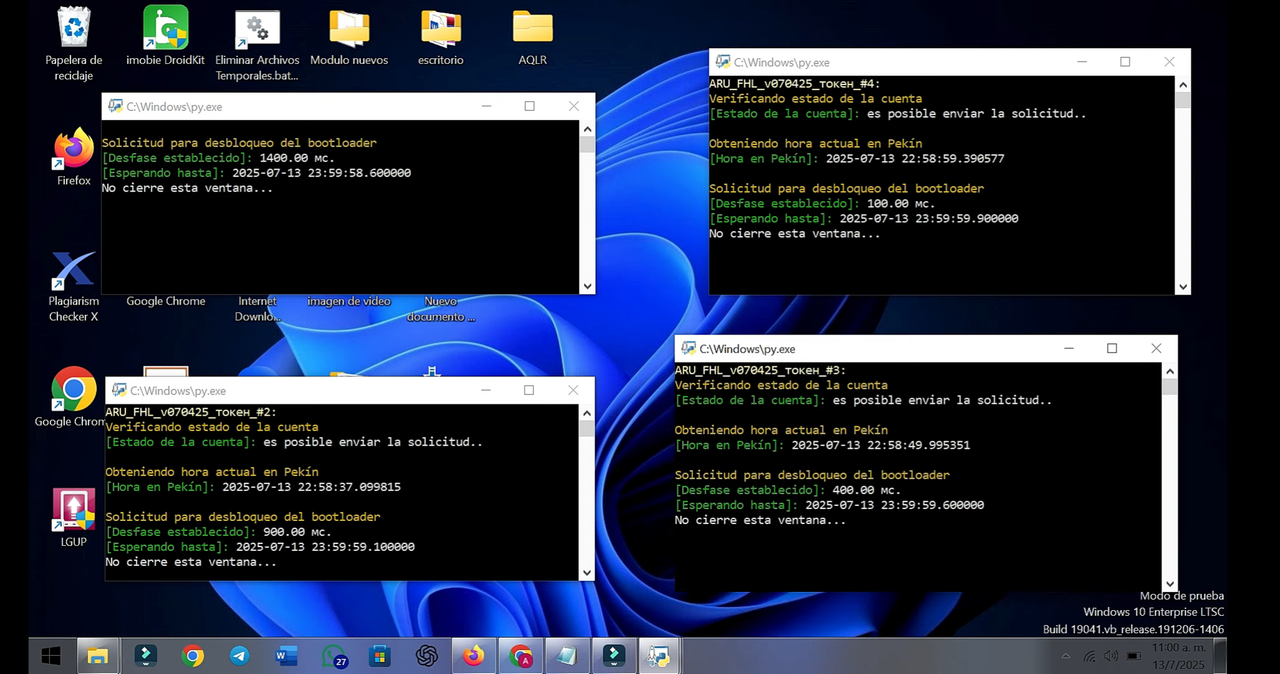
Task: Click the token #3 window title bar text
Action: (x=747, y=349)
